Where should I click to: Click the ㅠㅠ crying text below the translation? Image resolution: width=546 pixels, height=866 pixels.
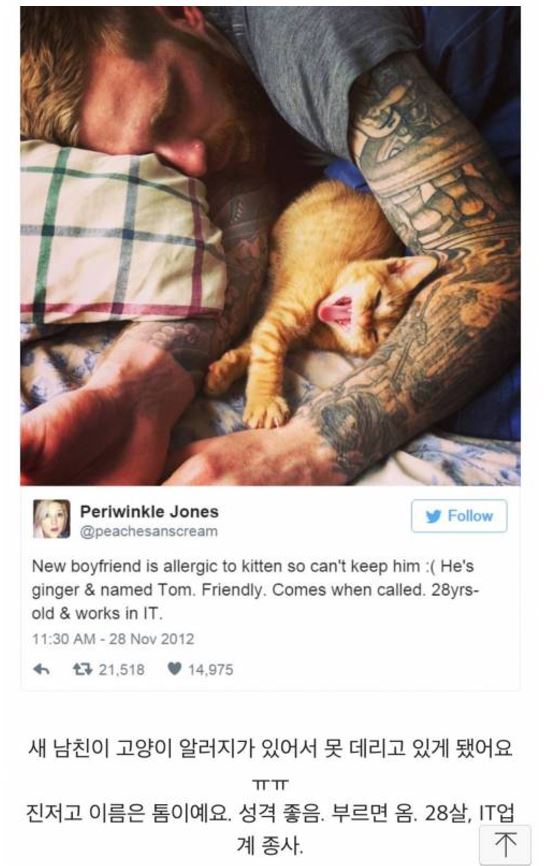271,784
